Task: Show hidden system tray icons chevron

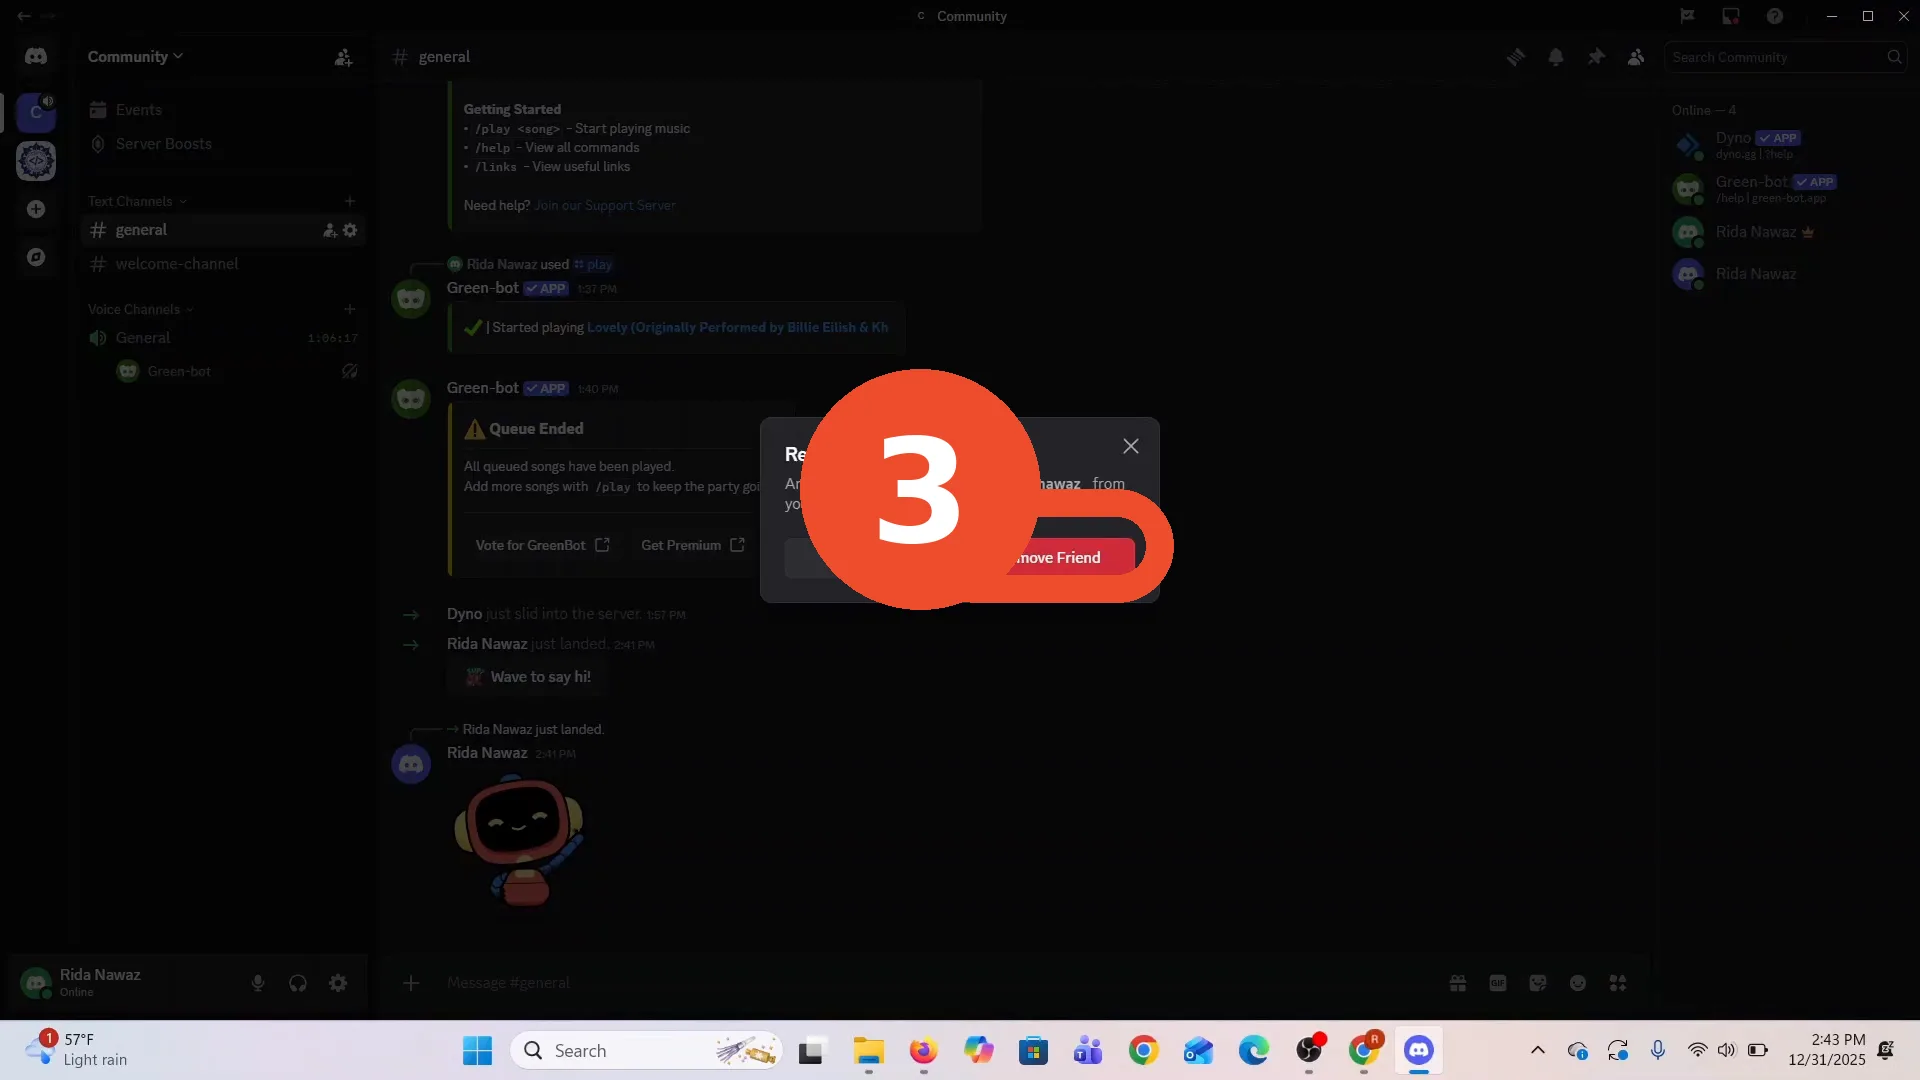Action: click(x=1538, y=1051)
